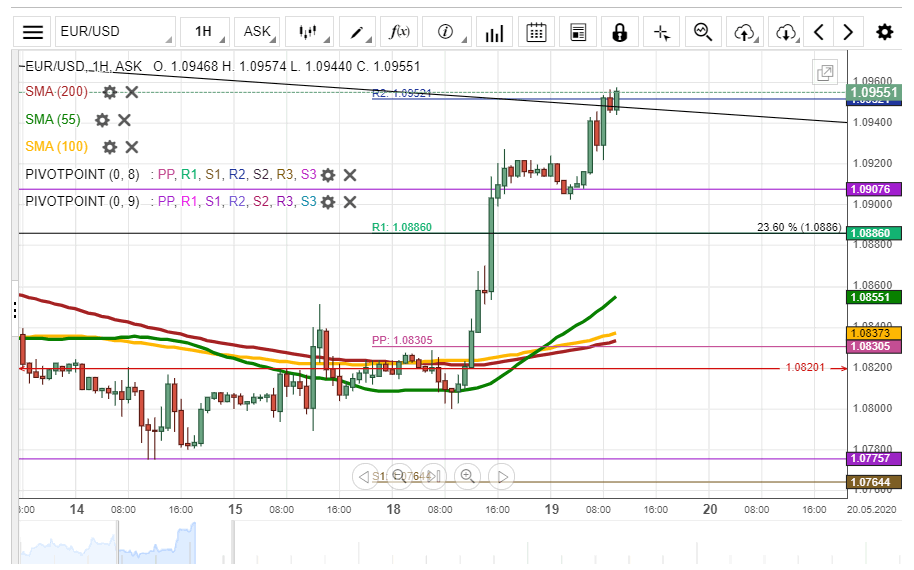Detach chart with the pop-out icon
Image resolution: width=914 pixels, height=570 pixels.
[x=825, y=73]
